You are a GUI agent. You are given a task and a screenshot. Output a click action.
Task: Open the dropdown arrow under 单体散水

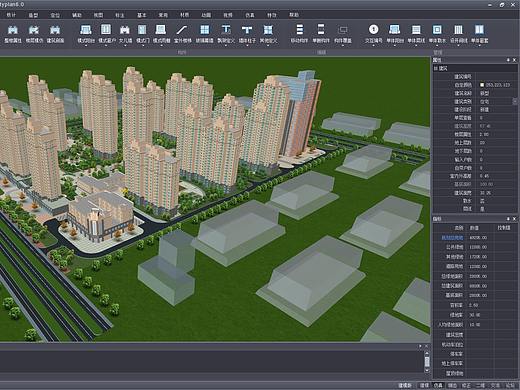(x=437, y=45)
